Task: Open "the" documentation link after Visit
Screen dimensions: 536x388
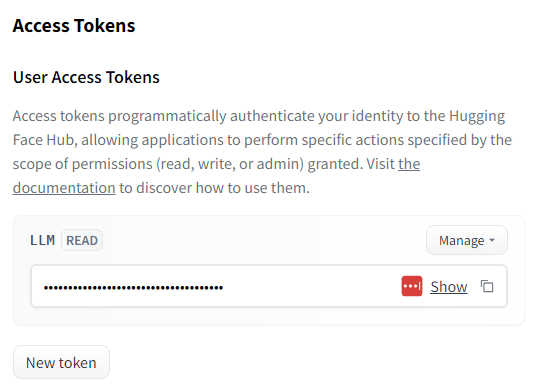Action: click(x=409, y=164)
